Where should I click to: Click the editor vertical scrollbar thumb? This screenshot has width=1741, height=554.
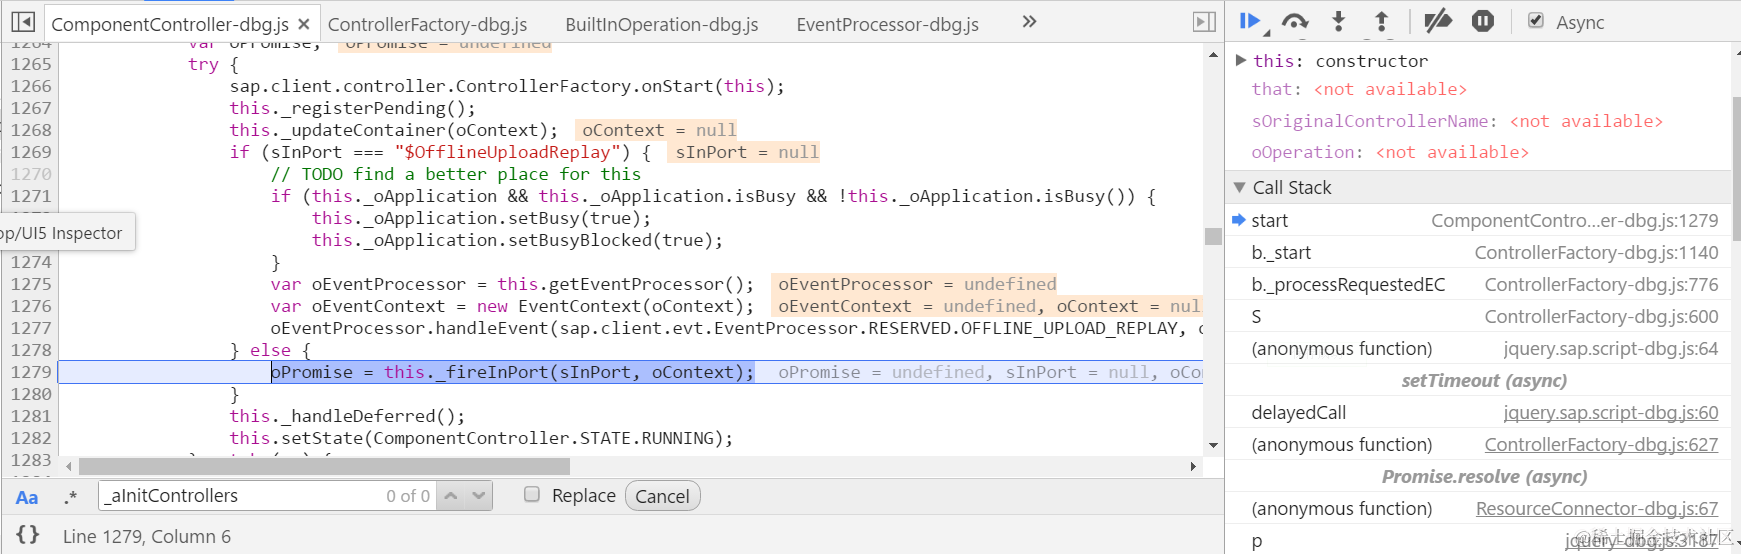[x=1213, y=236]
